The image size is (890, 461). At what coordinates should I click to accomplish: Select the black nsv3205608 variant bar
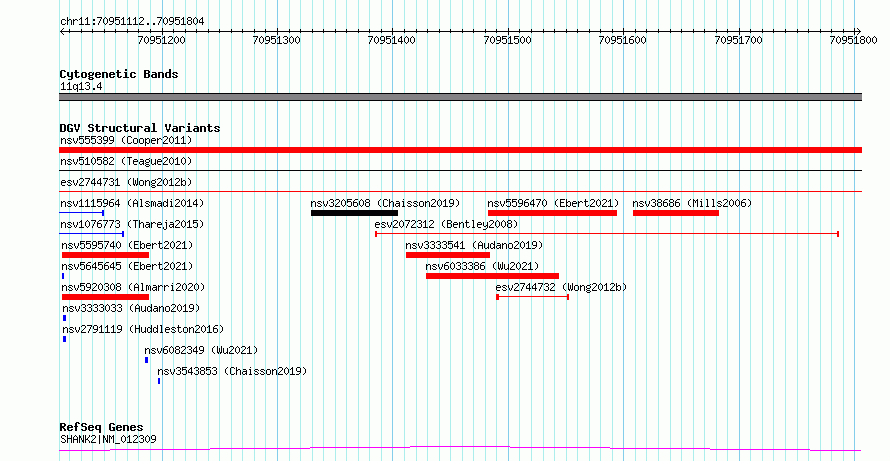(x=354, y=213)
